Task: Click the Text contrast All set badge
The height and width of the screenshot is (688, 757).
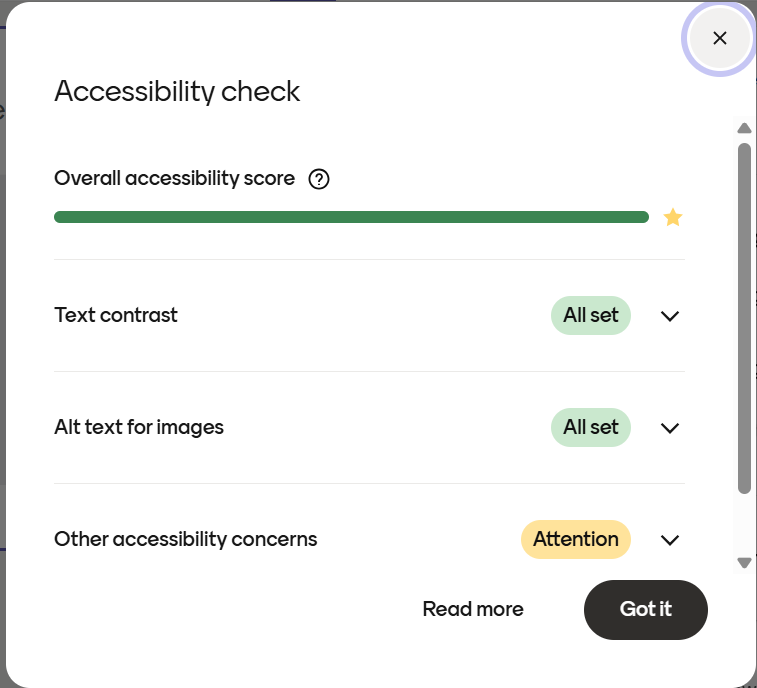Action: pyautogui.click(x=591, y=316)
